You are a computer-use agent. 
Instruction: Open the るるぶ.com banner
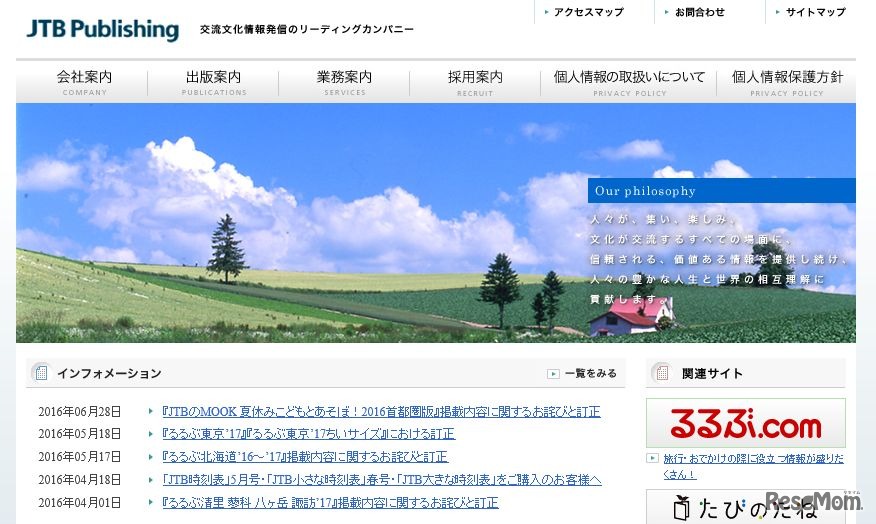pos(746,423)
